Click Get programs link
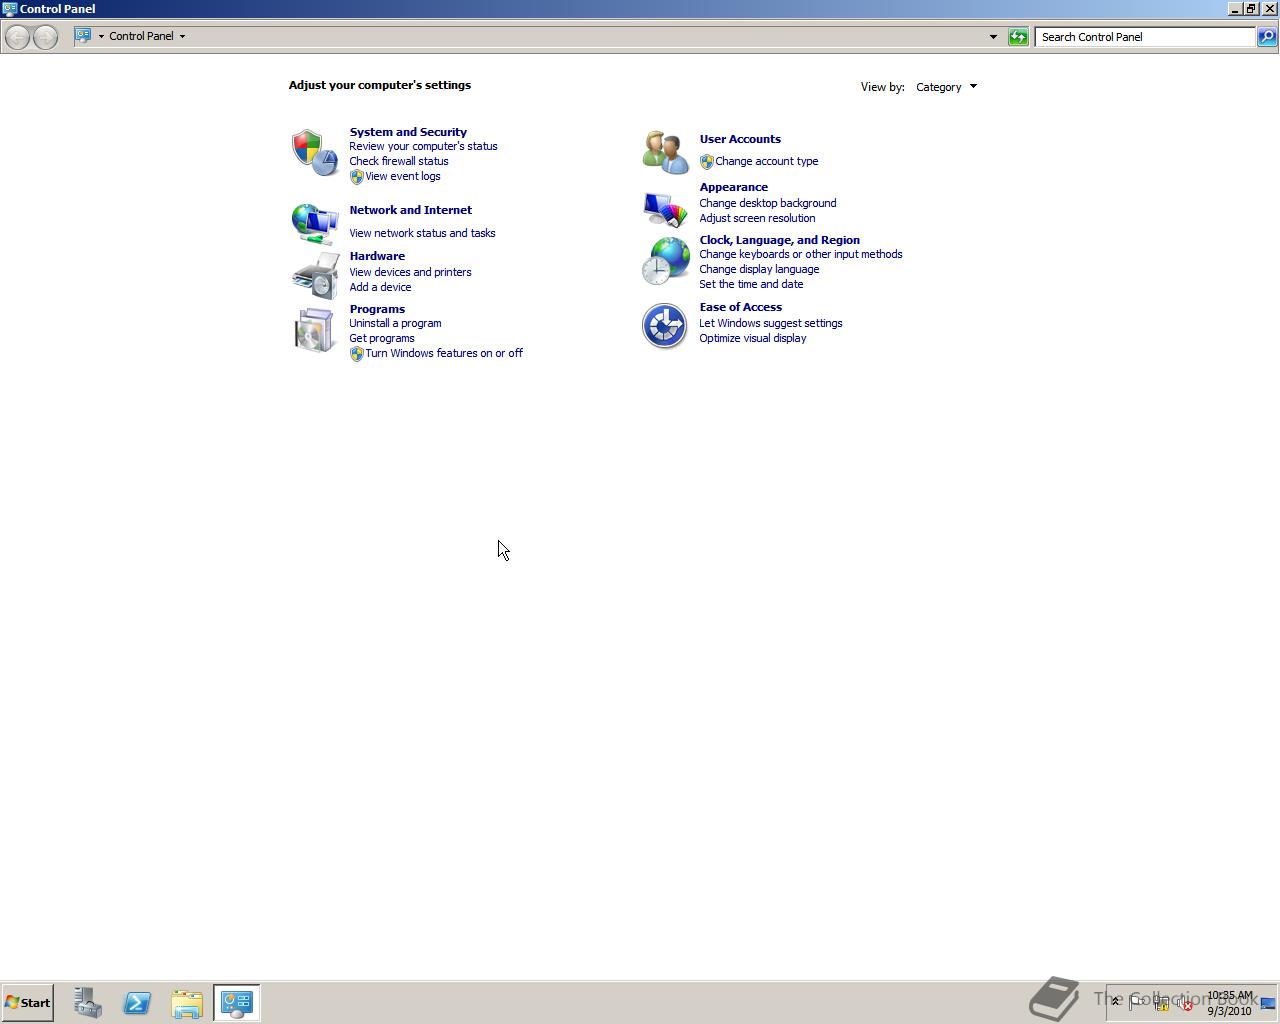This screenshot has width=1280, height=1024. click(381, 338)
